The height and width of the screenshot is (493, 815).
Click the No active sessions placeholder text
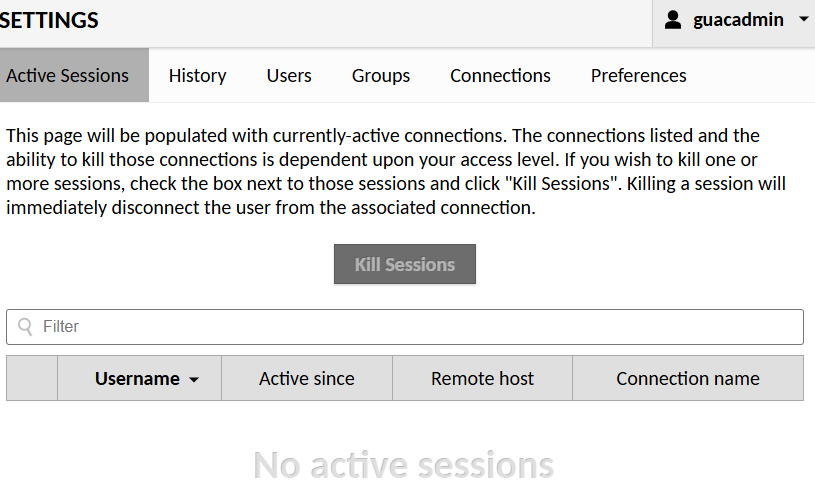[x=404, y=464]
